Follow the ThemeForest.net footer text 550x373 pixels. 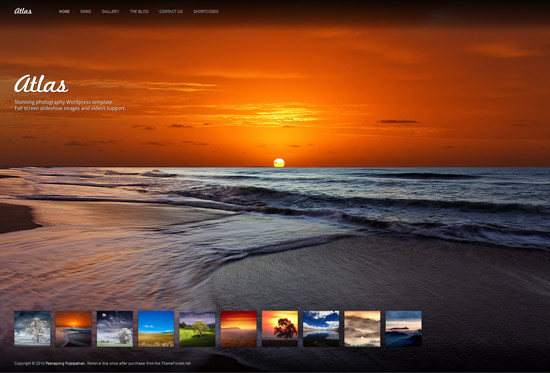tap(176, 364)
